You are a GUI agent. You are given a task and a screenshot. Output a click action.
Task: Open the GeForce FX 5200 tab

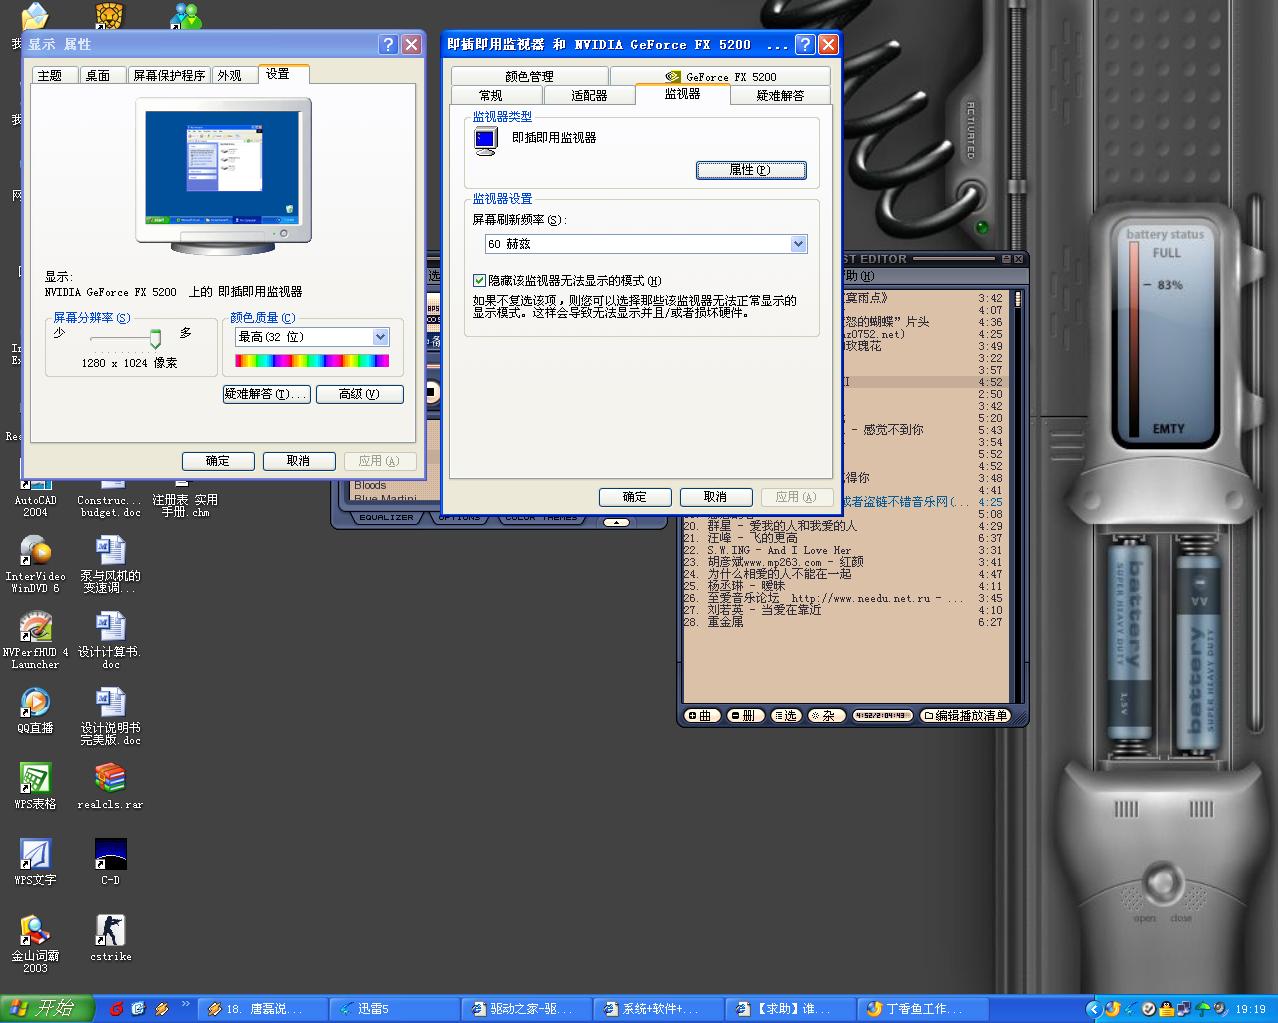pos(720,77)
